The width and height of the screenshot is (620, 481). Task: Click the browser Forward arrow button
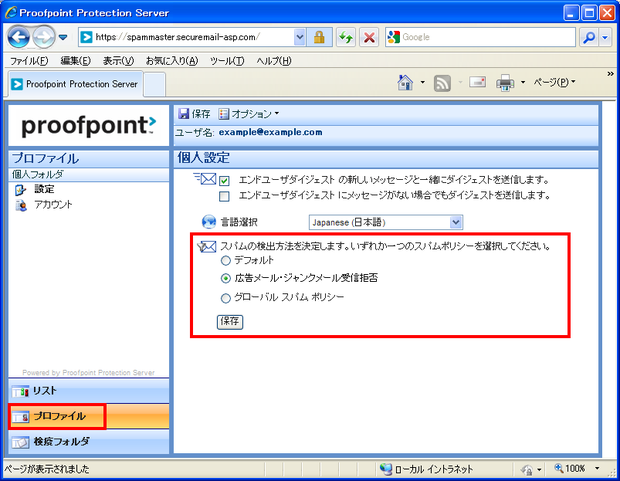tap(43, 37)
